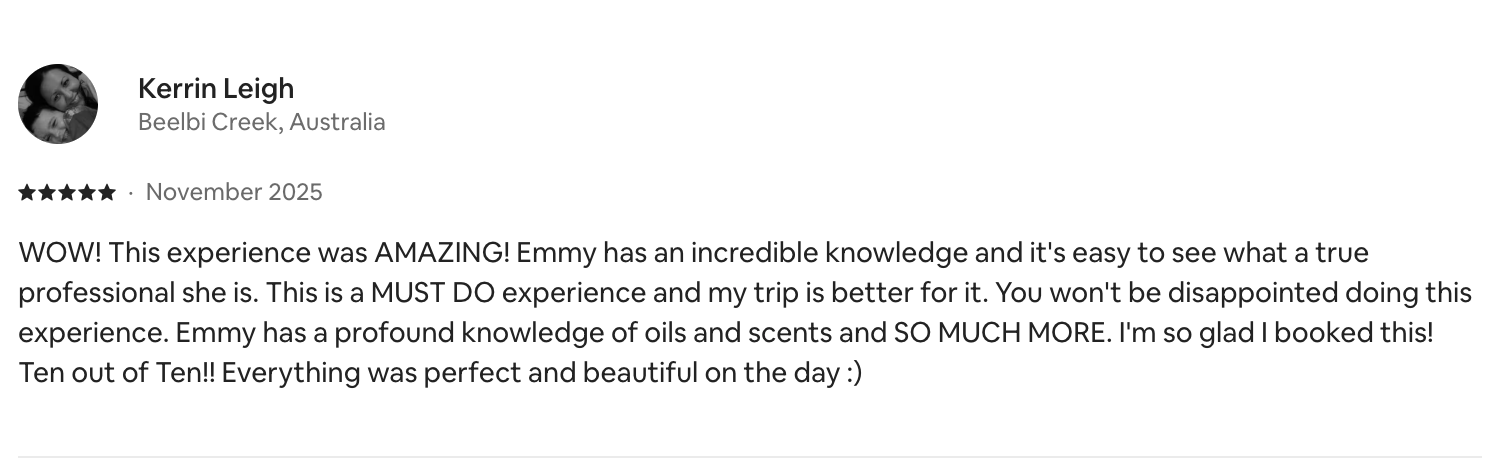
Task: Click the word November in the date
Action: tap(203, 192)
